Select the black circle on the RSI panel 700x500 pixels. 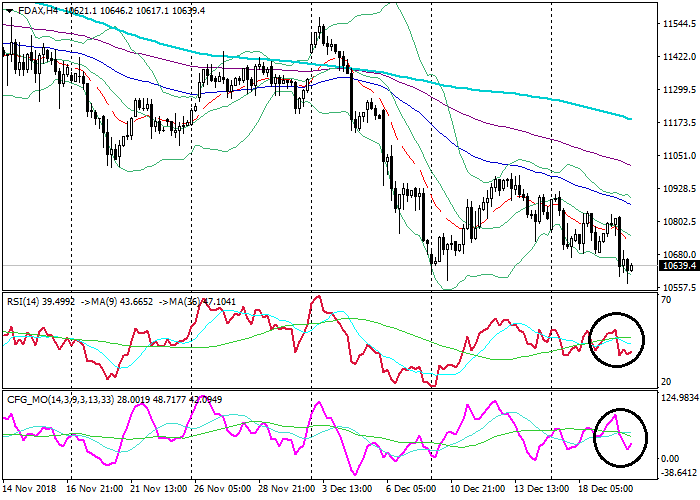point(617,339)
